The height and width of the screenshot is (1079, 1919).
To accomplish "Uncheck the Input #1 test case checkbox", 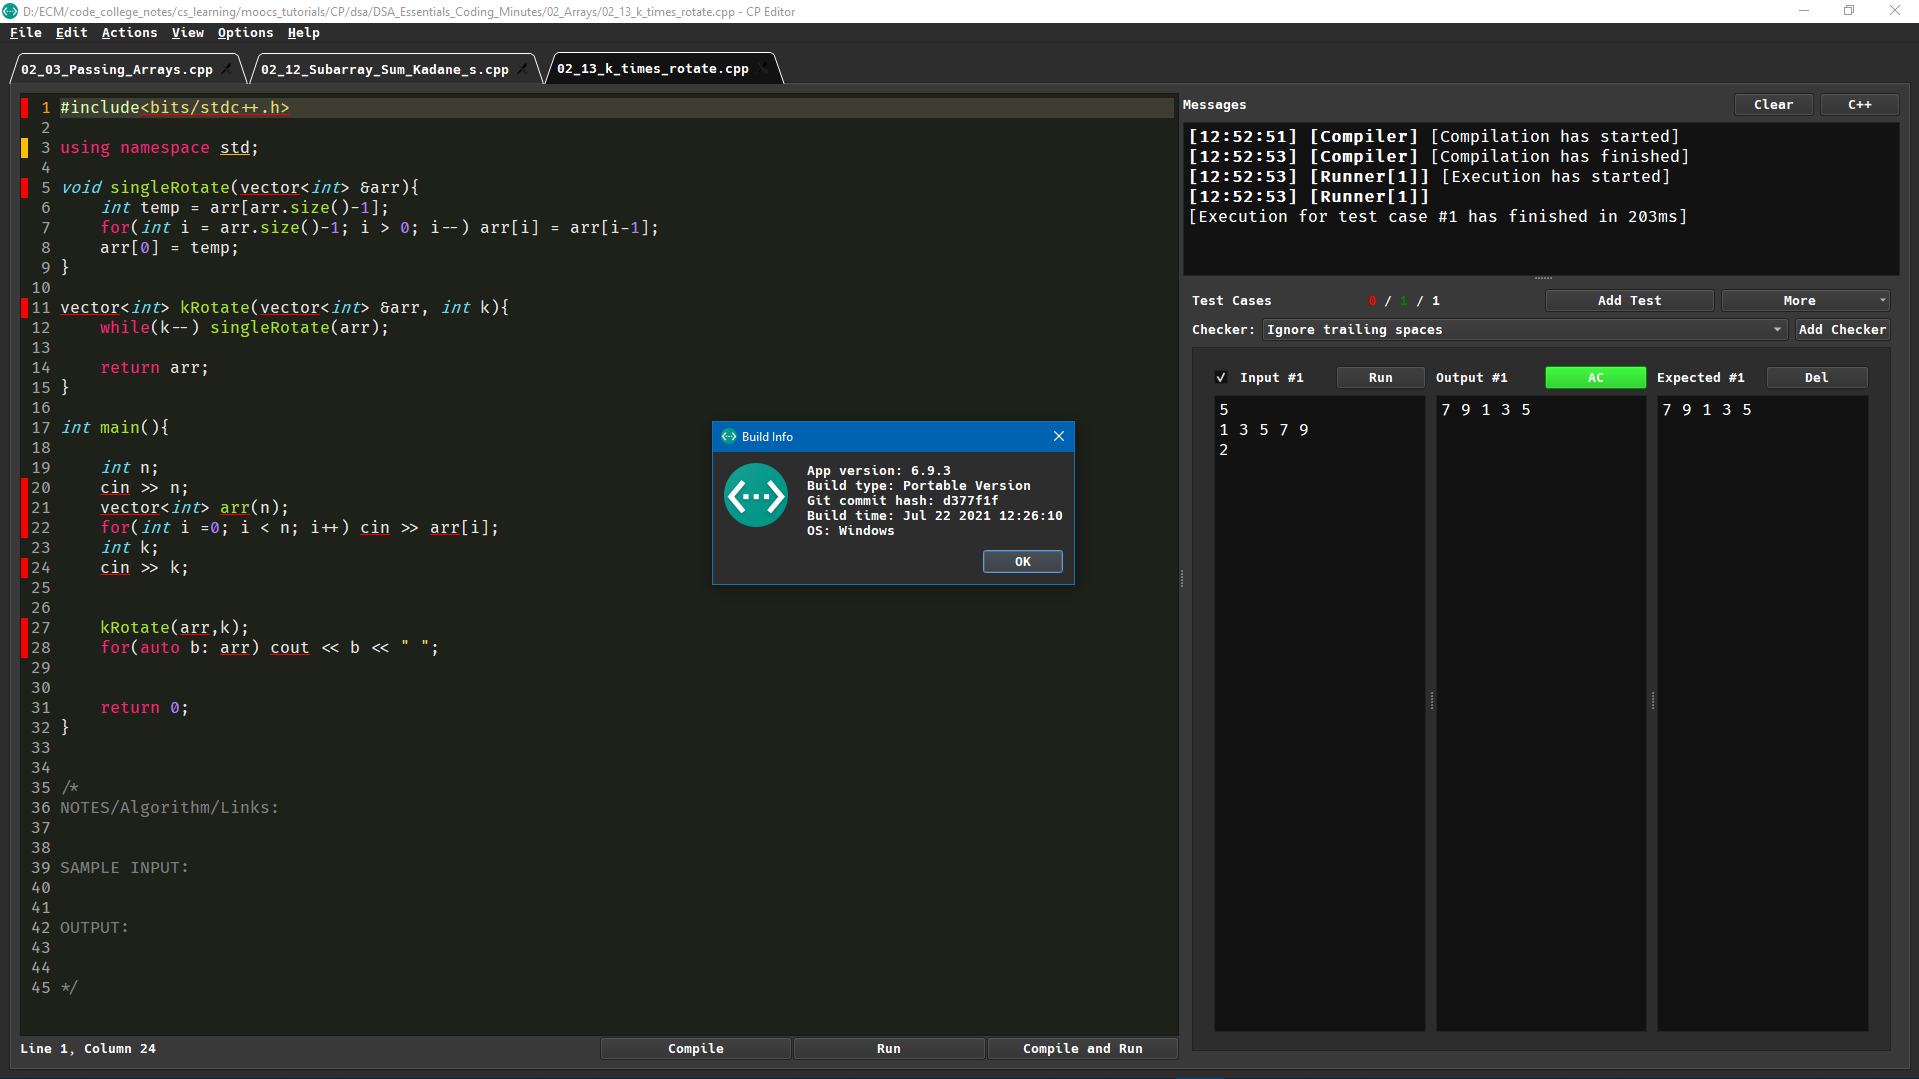I will (x=1221, y=377).
